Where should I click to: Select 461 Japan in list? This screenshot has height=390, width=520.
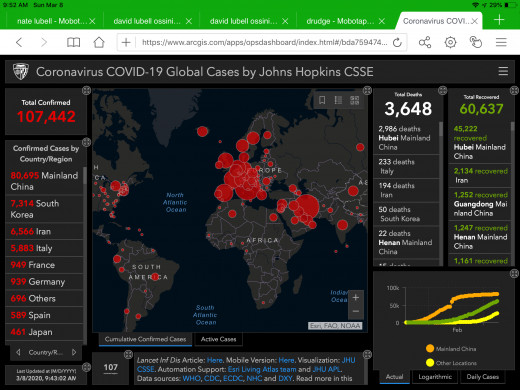coord(44,332)
